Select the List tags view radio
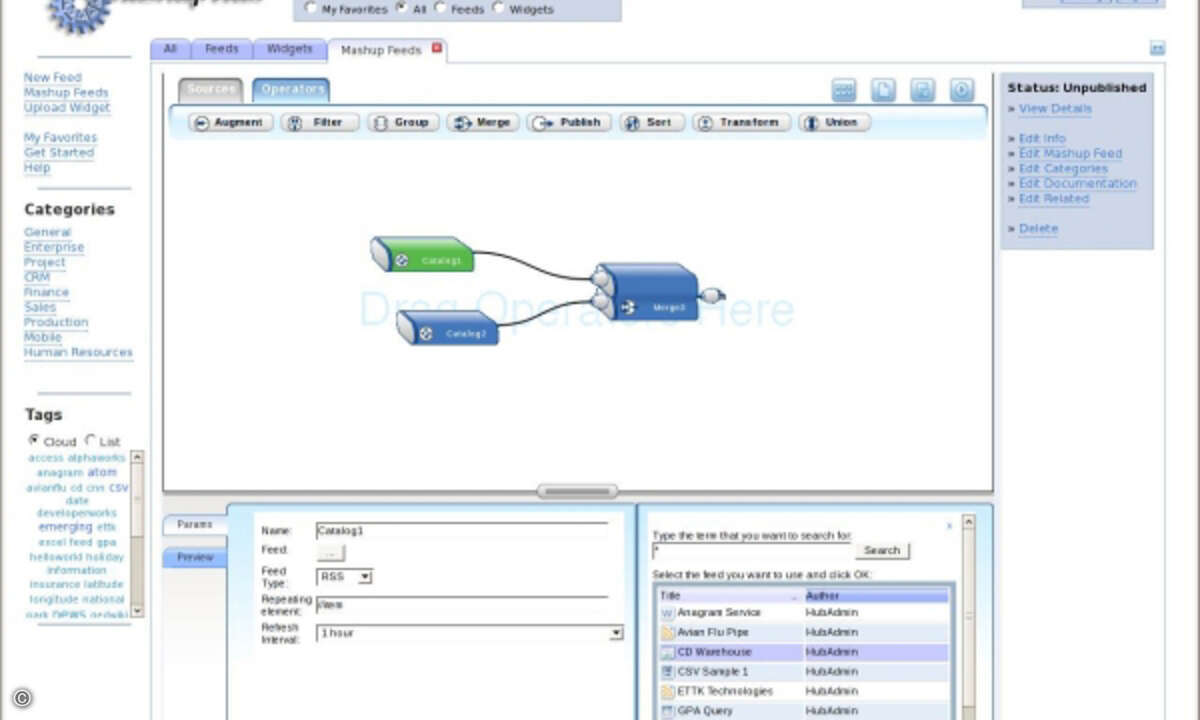This screenshot has width=1200, height=720. coord(90,440)
